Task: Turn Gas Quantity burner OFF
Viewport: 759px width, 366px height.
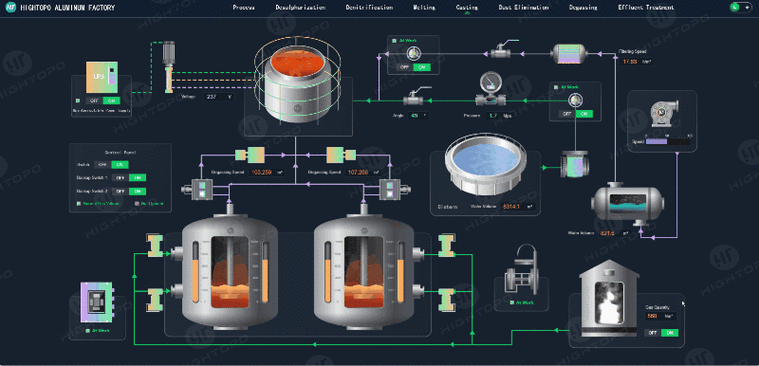Action: (x=653, y=333)
